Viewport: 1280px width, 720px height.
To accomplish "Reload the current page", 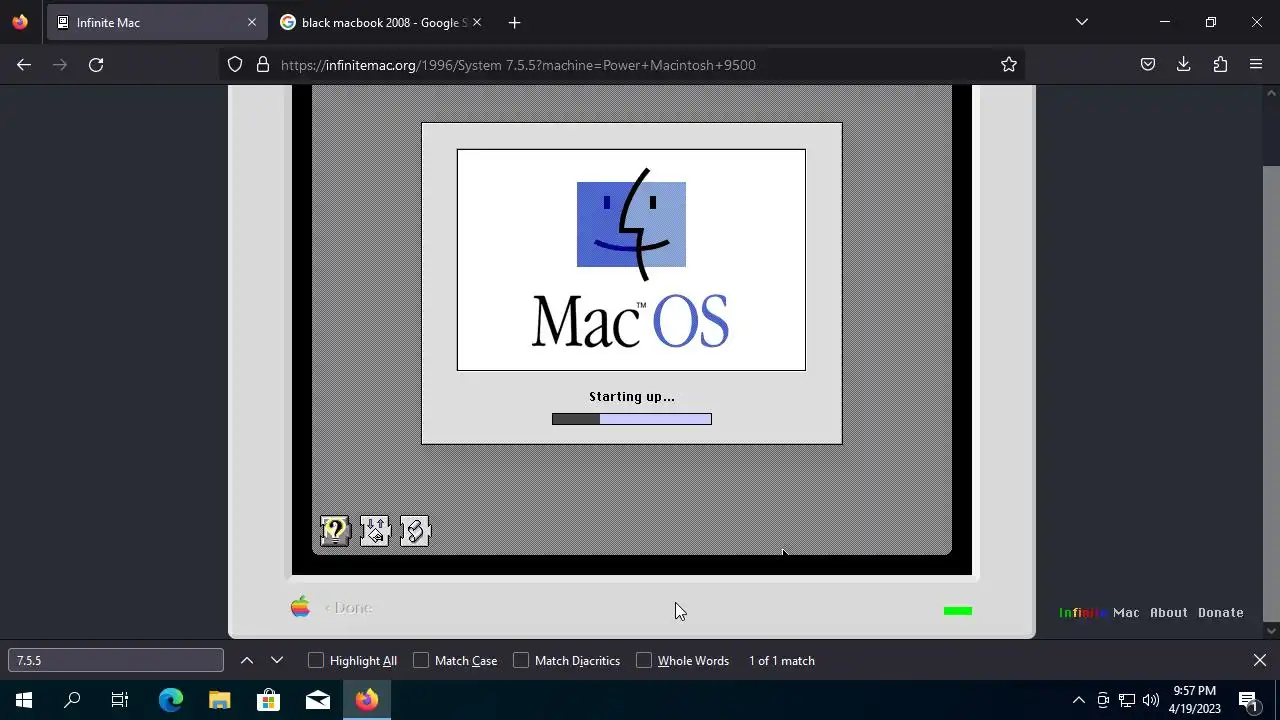I will pyautogui.click(x=96, y=64).
